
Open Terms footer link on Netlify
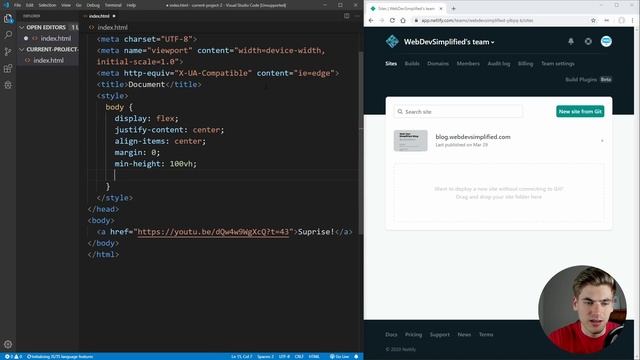(x=486, y=335)
